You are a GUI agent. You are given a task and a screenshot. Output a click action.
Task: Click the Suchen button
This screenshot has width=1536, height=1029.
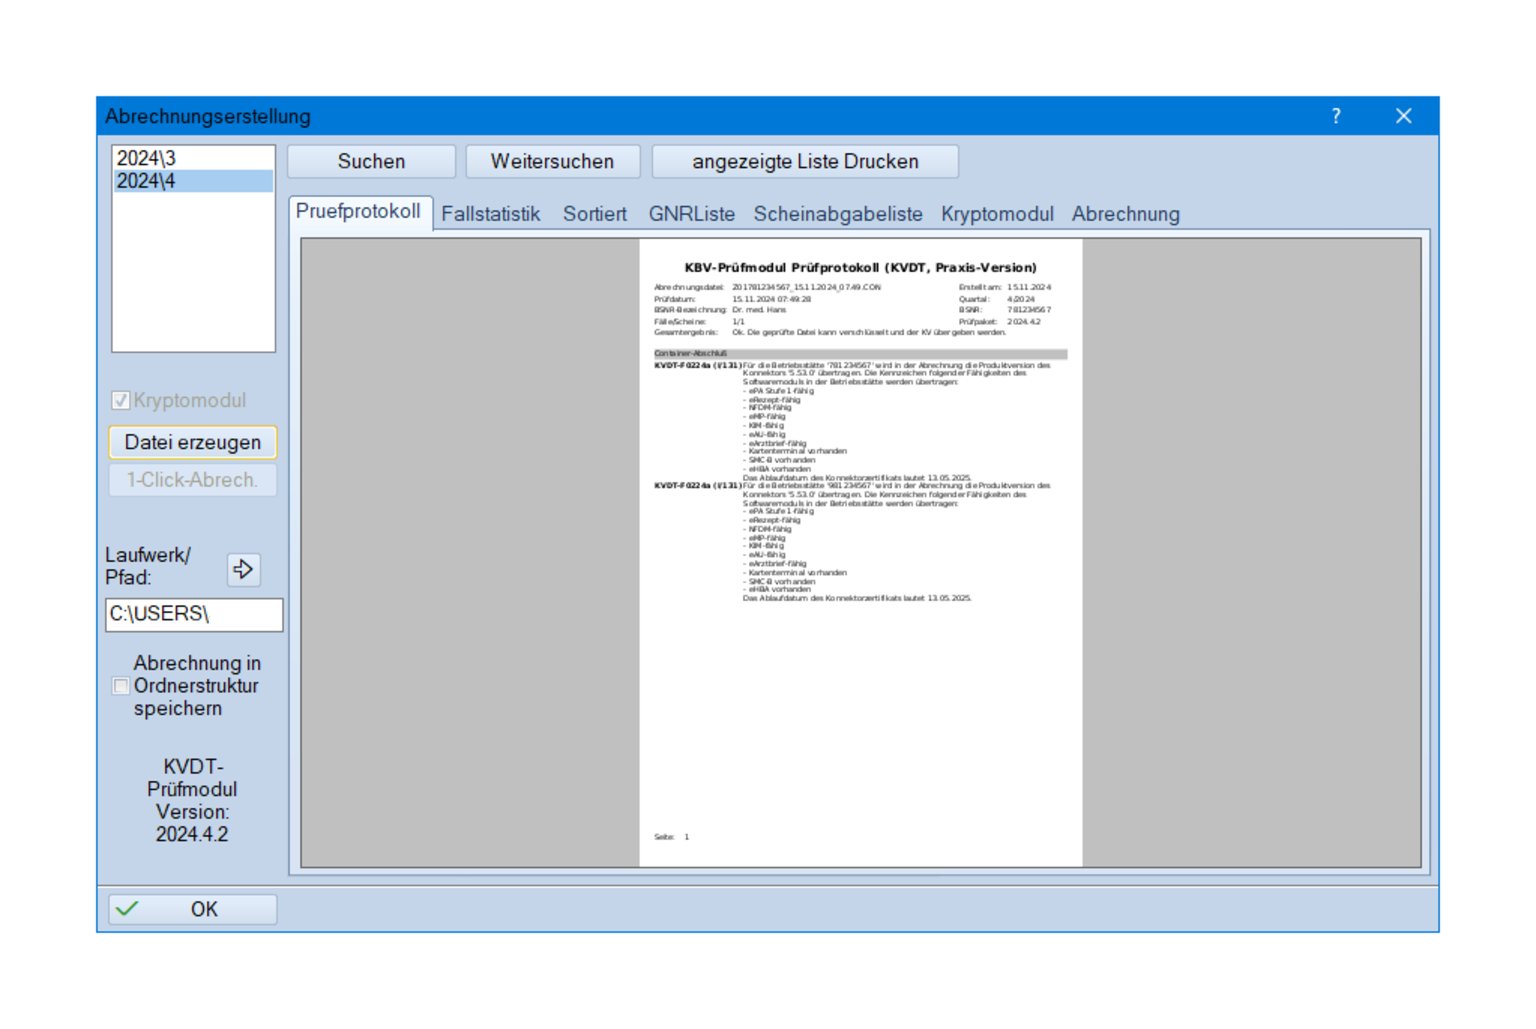(371, 162)
